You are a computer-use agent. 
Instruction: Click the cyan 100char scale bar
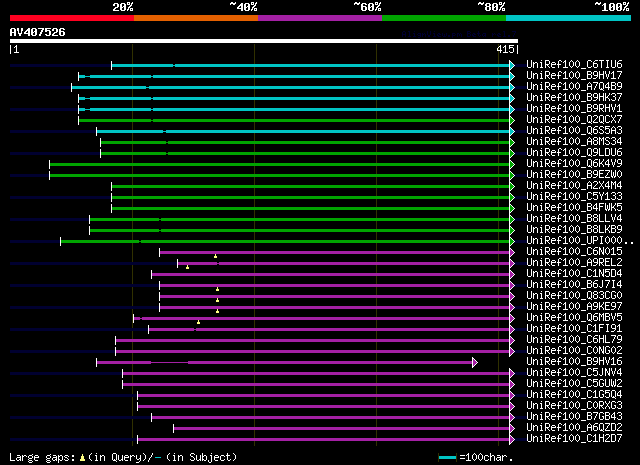pyautogui.click(x=447, y=458)
